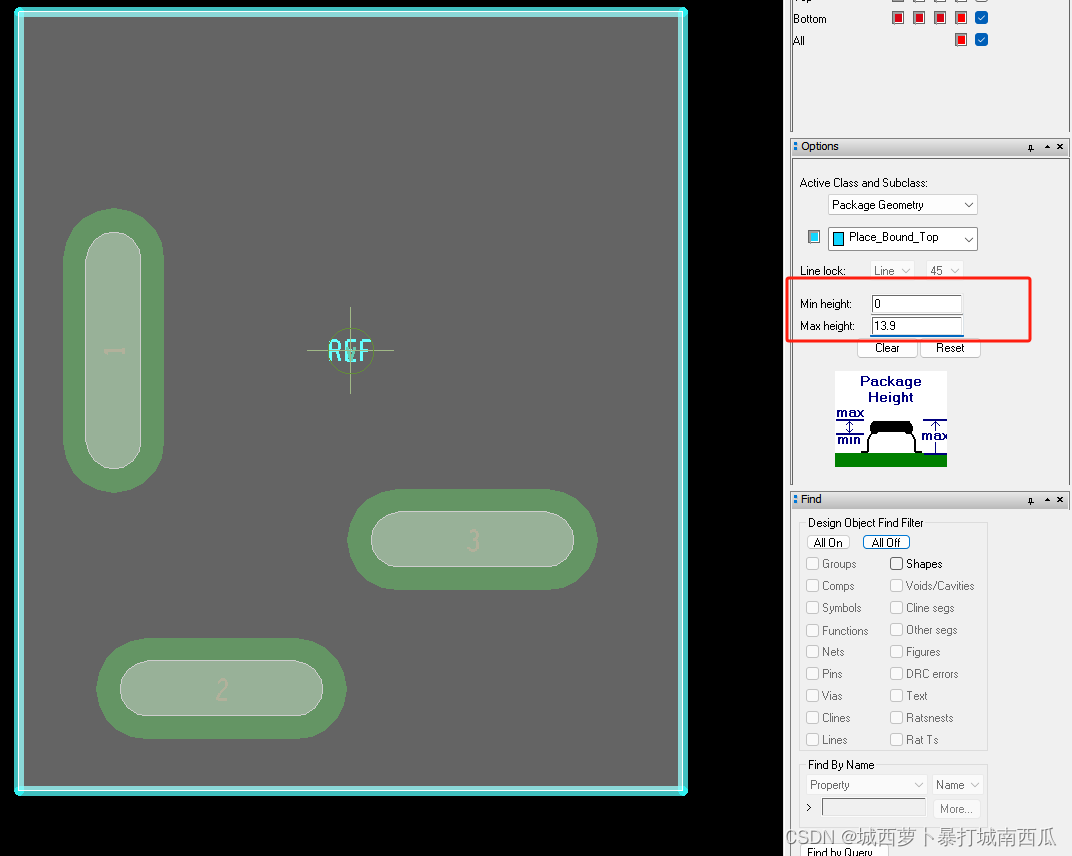Screen dimensions: 1072x856
Task: Select horizontal pad 2 on the canvas
Action: pyautogui.click(x=222, y=688)
